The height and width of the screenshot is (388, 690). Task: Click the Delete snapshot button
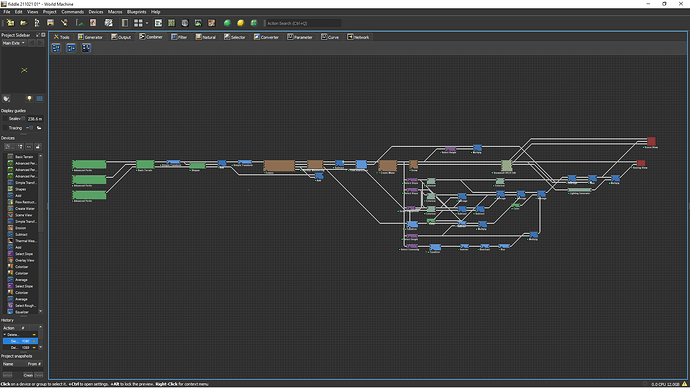[x=39, y=375]
